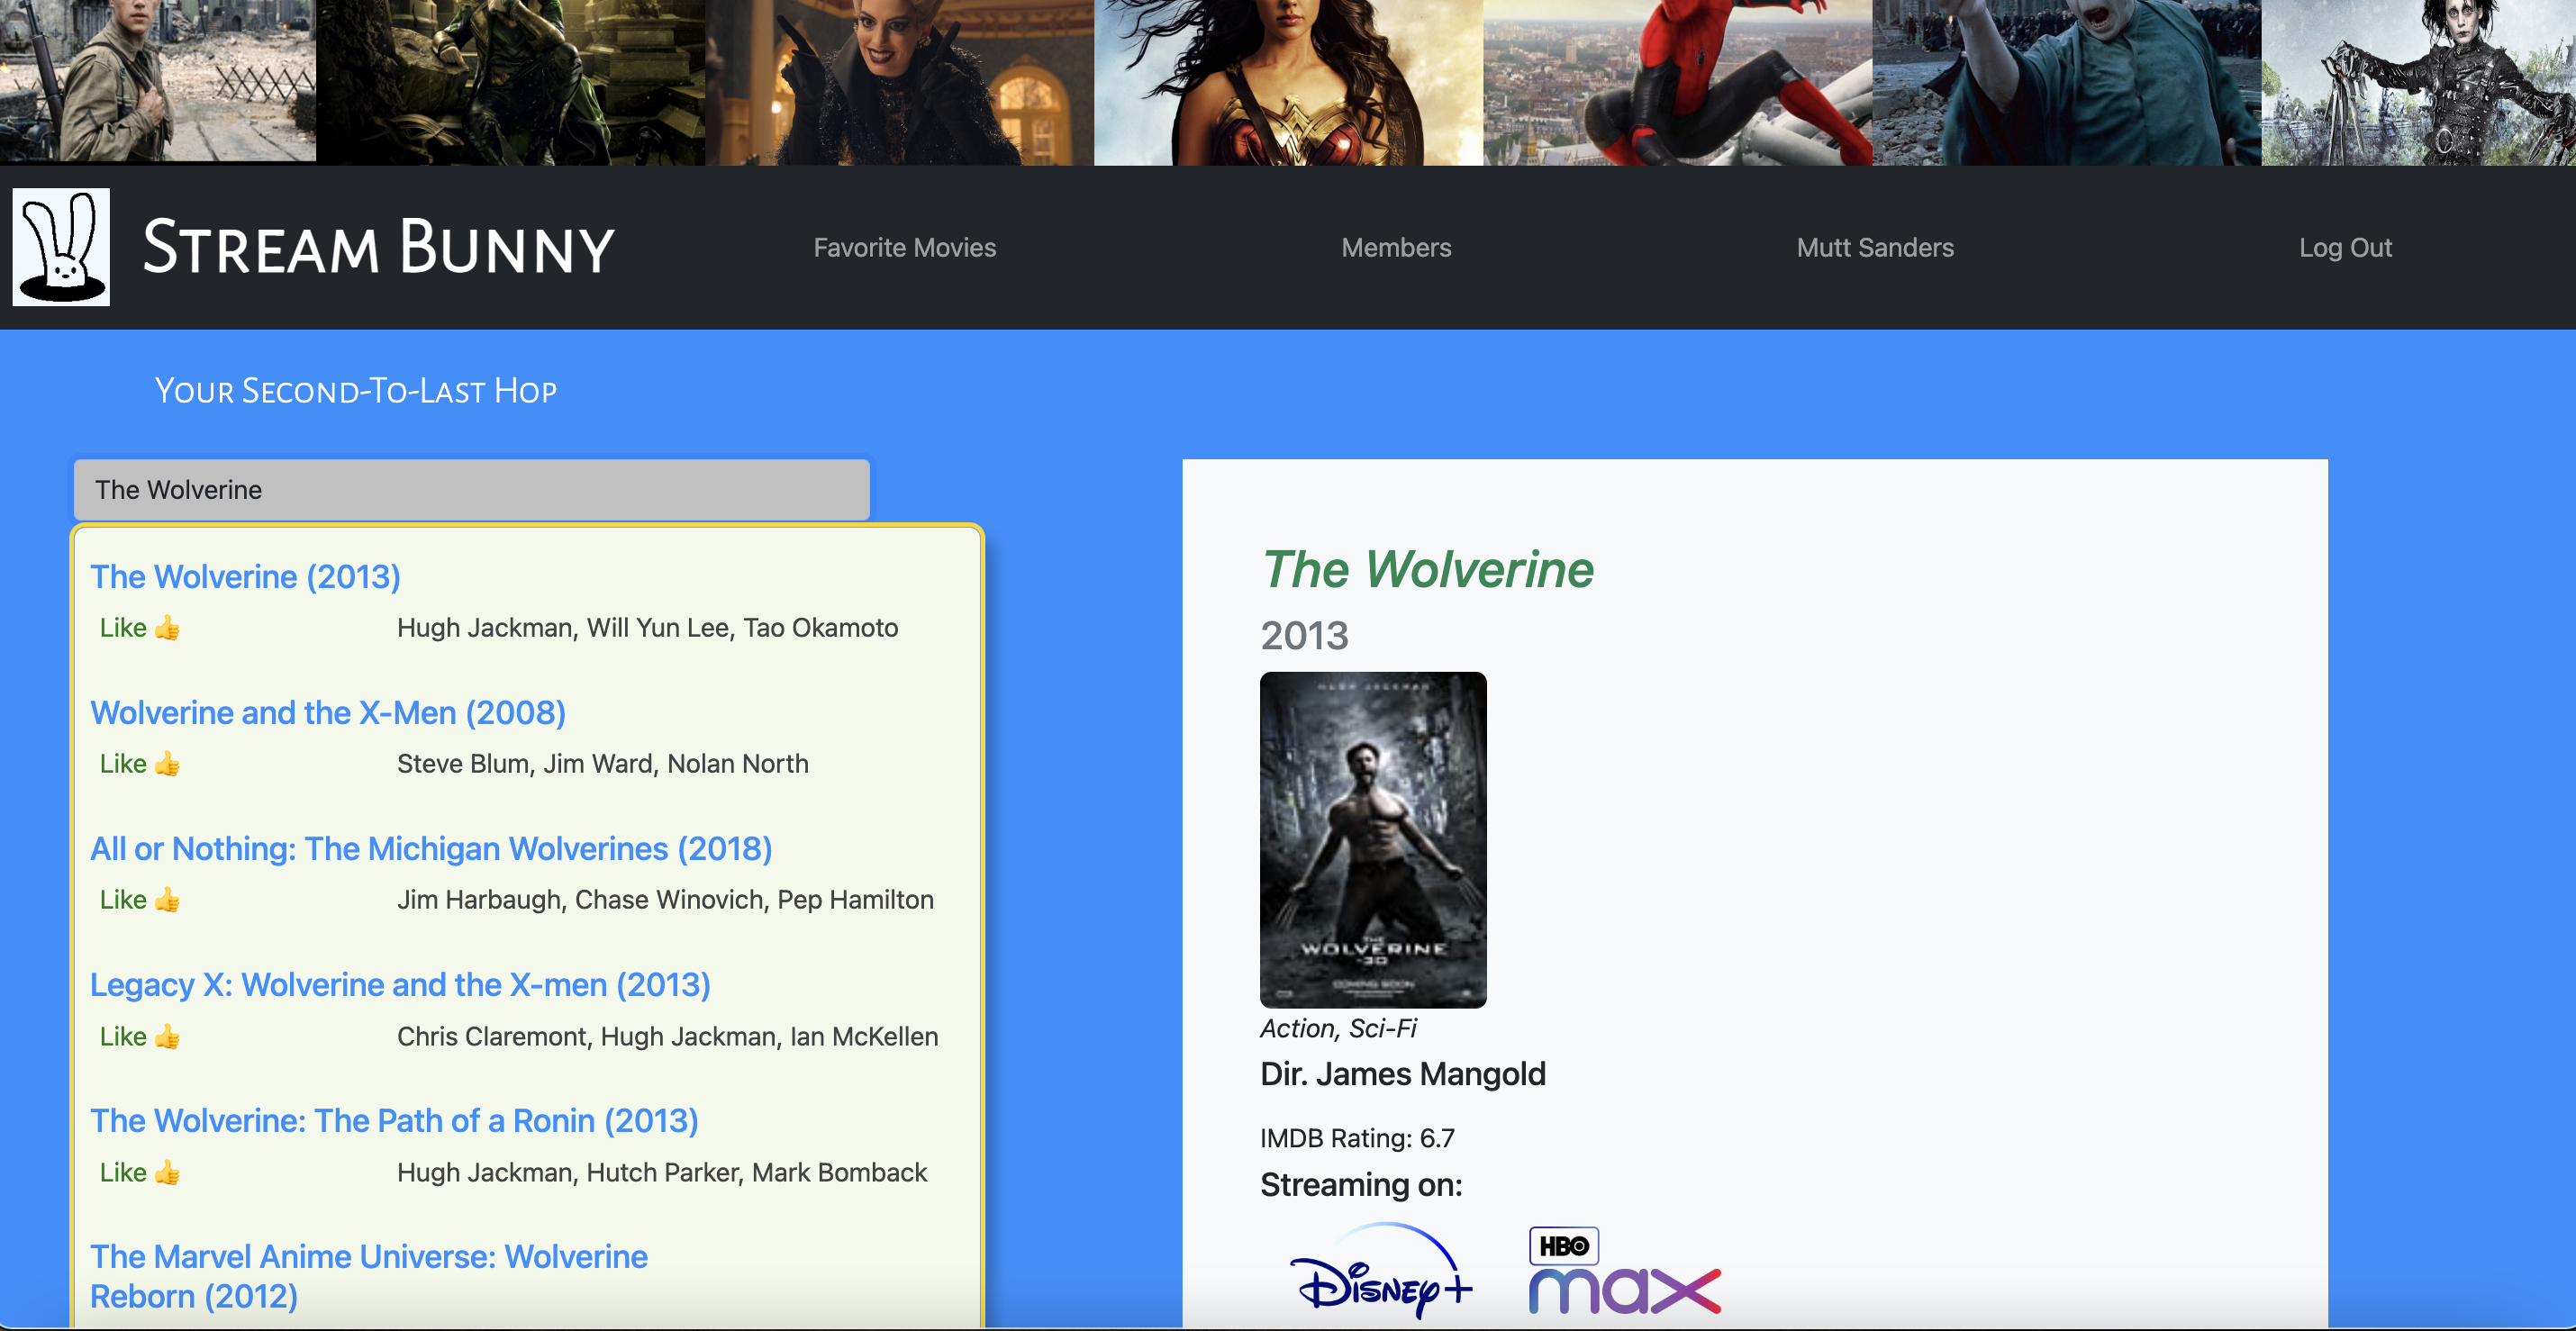Open The Marvel Anime Universe: Wolverine Reborn result
The height and width of the screenshot is (1331, 2576).
click(369, 1277)
